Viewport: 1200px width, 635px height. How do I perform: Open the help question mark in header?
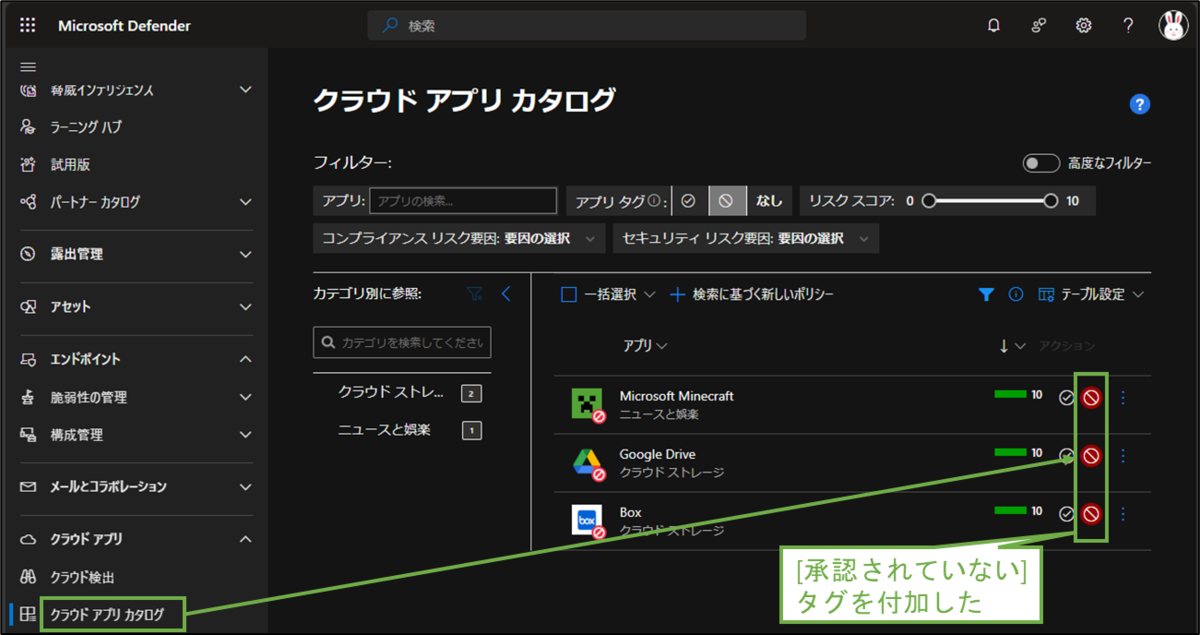point(1128,26)
